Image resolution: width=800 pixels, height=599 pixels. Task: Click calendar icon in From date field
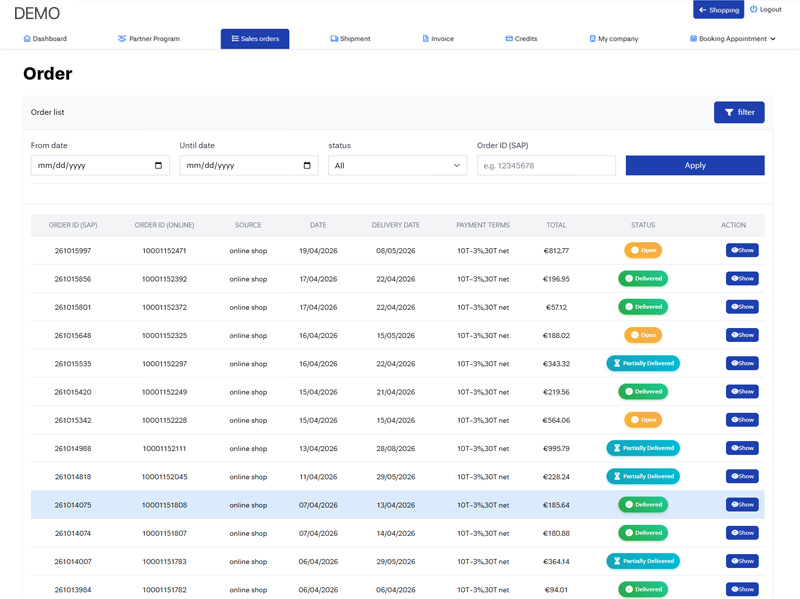point(159,166)
